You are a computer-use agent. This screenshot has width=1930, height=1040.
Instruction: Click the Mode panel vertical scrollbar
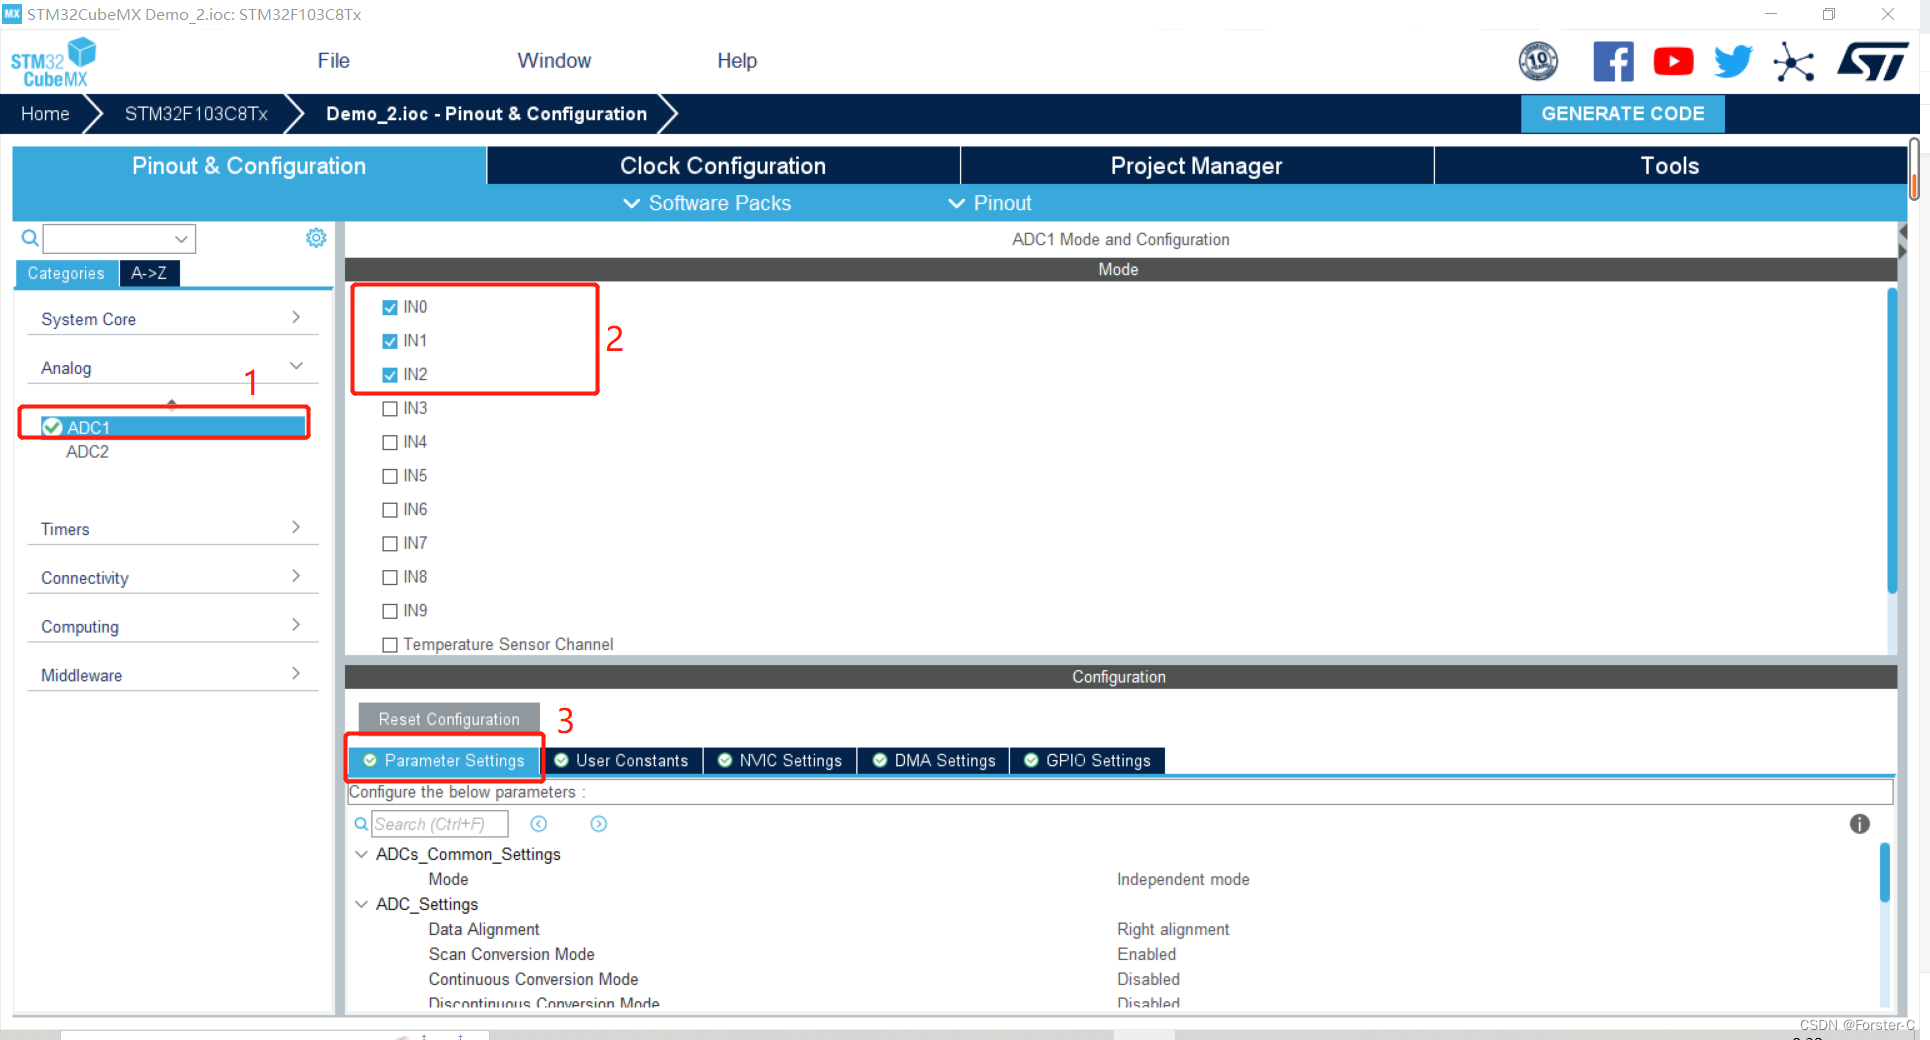point(1891,441)
